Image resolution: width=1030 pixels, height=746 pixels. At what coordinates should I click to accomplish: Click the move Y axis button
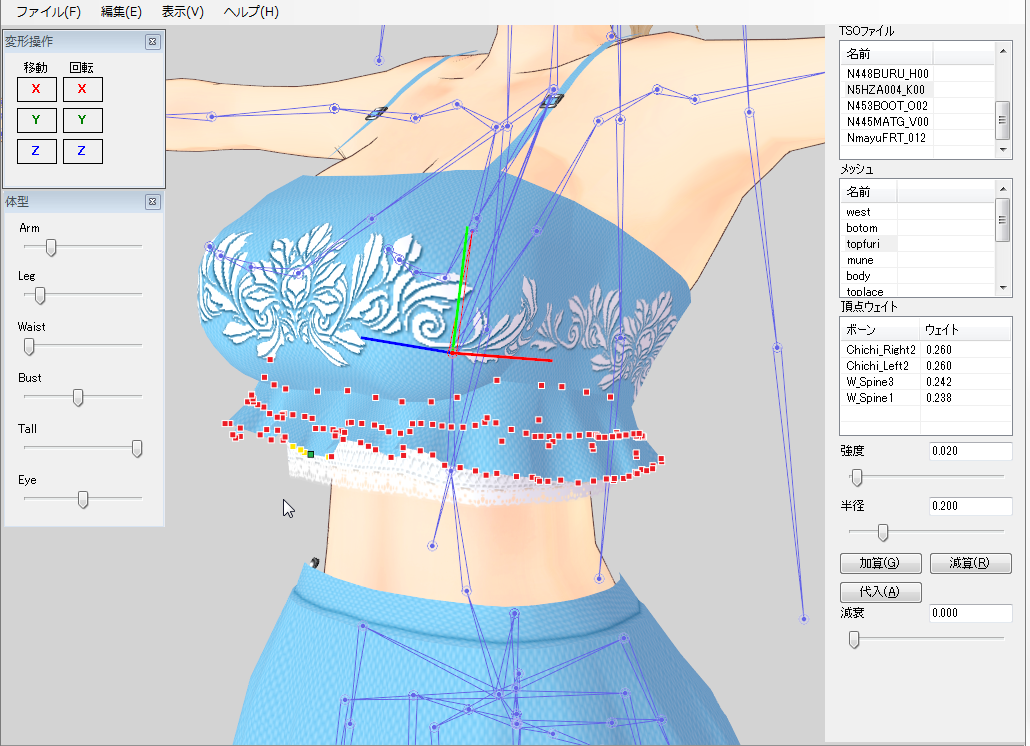[x=36, y=121]
